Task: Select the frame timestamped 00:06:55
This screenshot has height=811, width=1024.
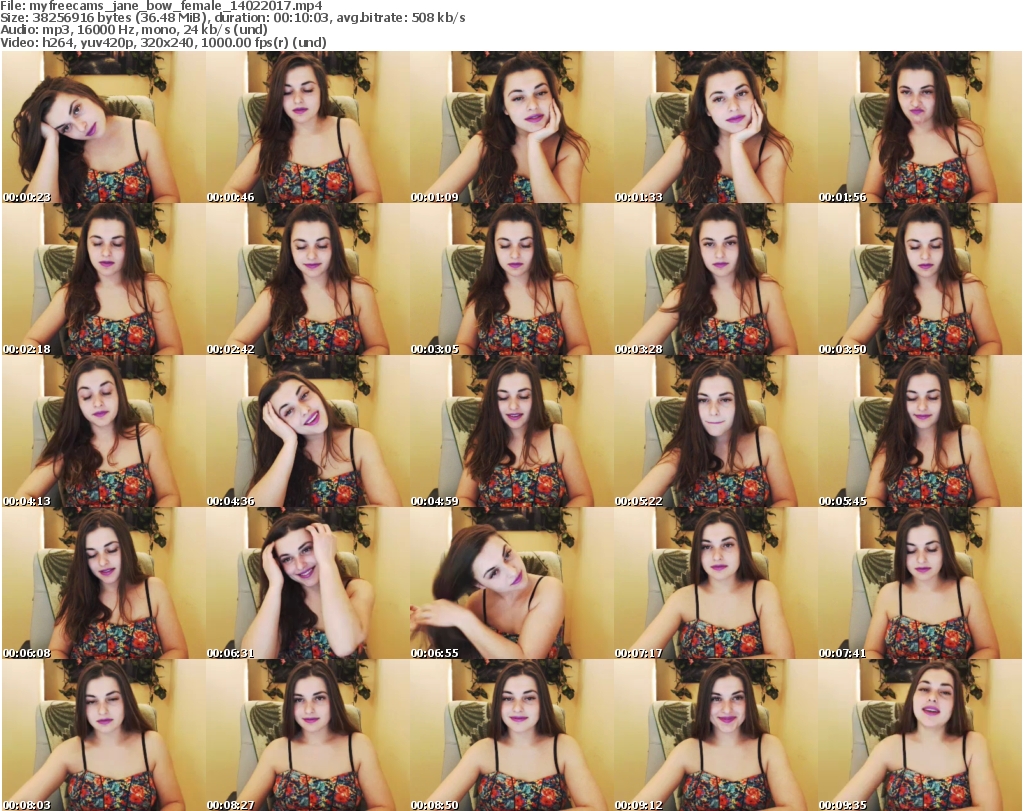Action: click(511, 583)
